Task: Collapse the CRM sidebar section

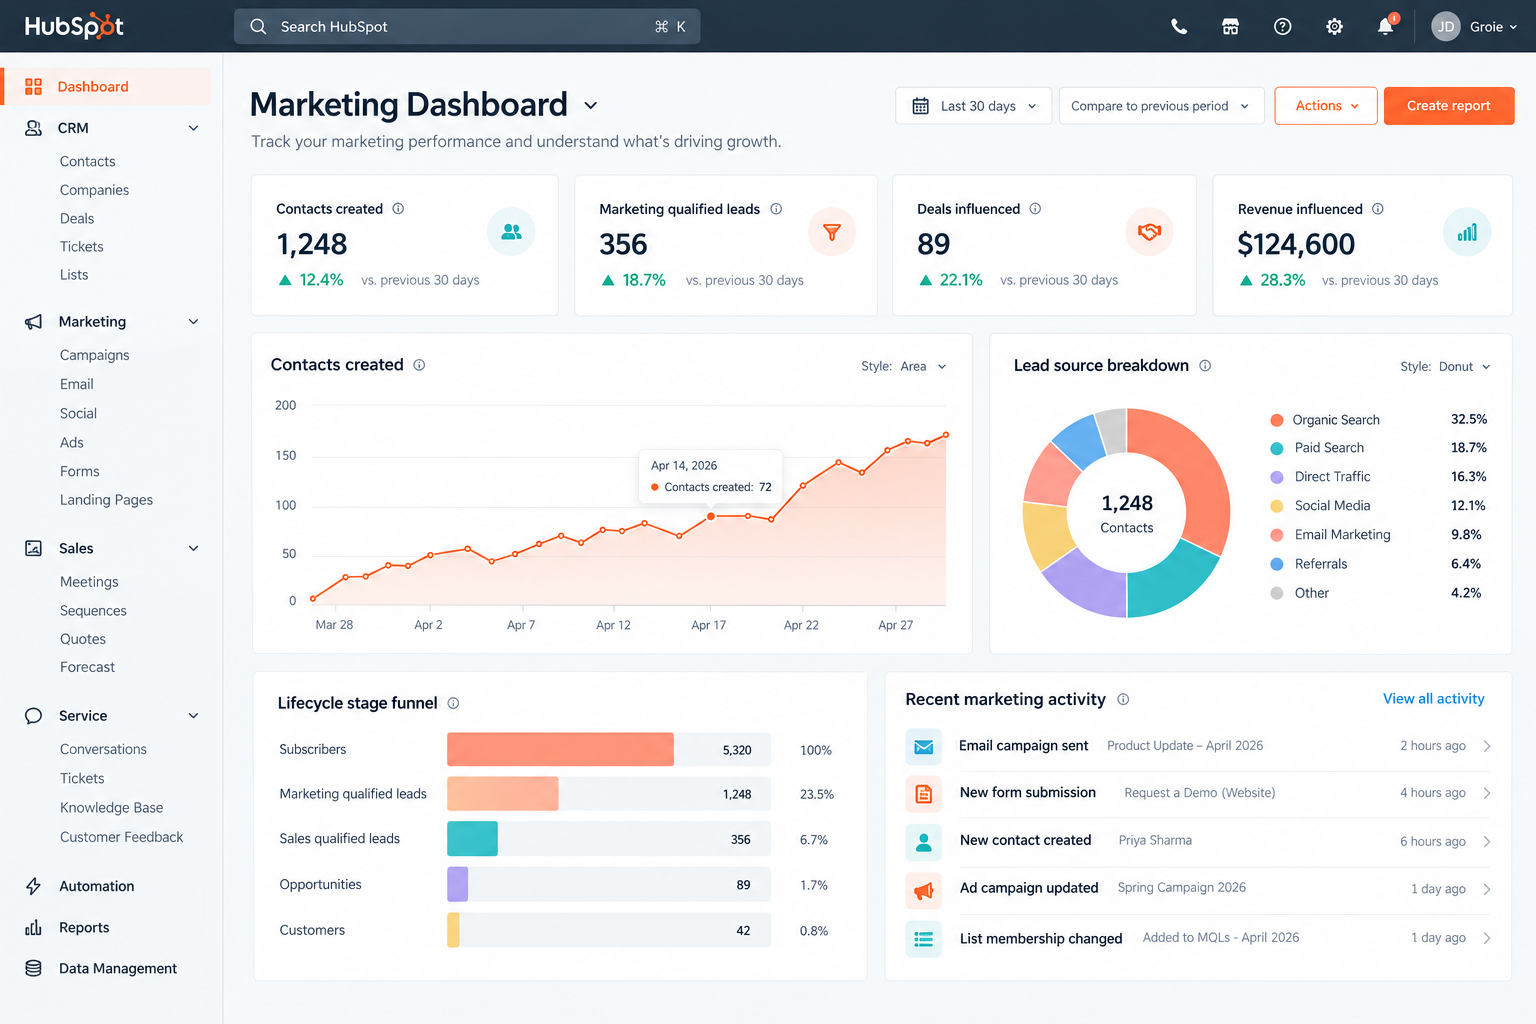Action: click(194, 128)
